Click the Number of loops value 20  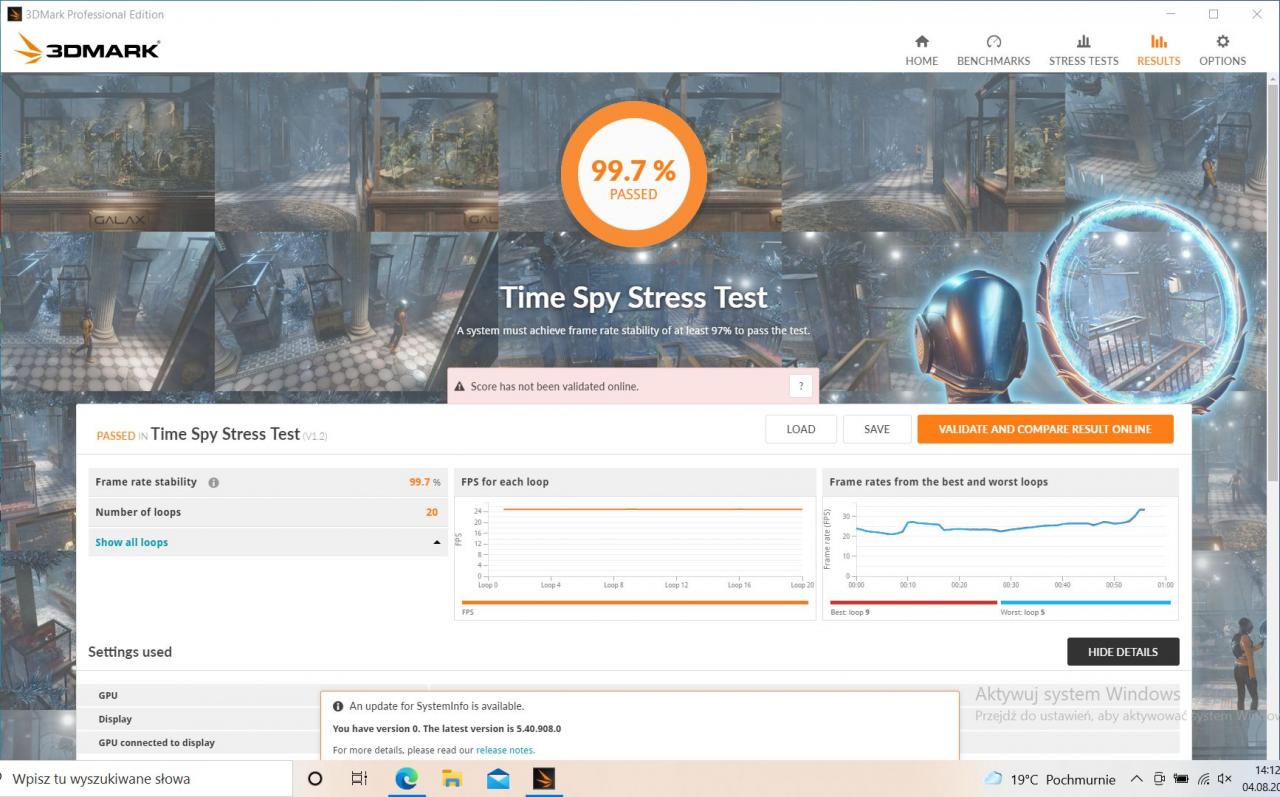[x=432, y=512]
